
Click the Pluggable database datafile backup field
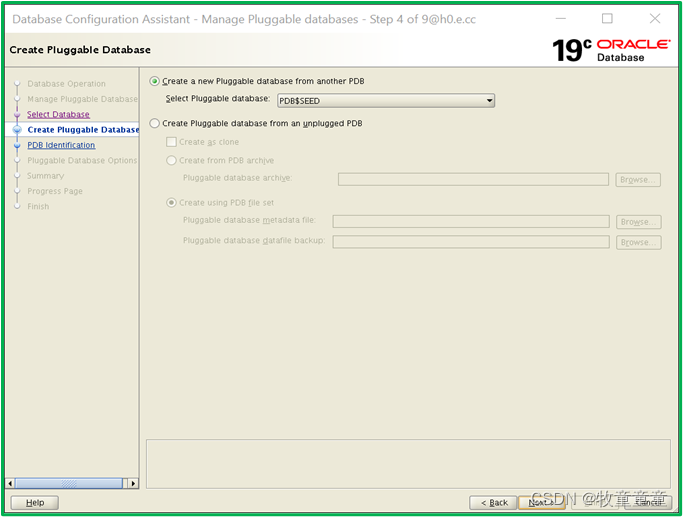pyautogui.click(x=471, y=242)
